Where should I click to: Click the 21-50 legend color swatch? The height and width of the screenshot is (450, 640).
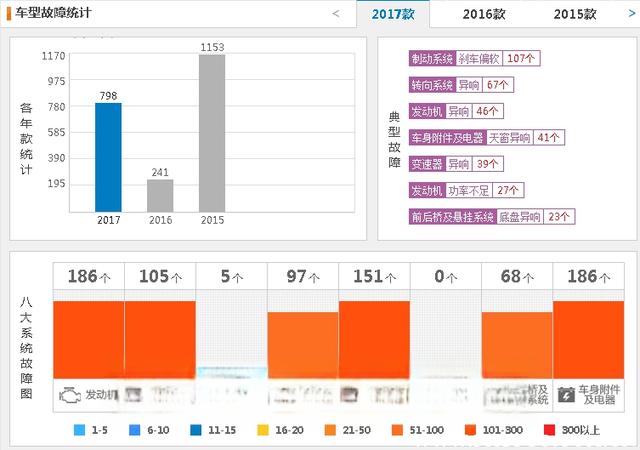click(330, 430)
